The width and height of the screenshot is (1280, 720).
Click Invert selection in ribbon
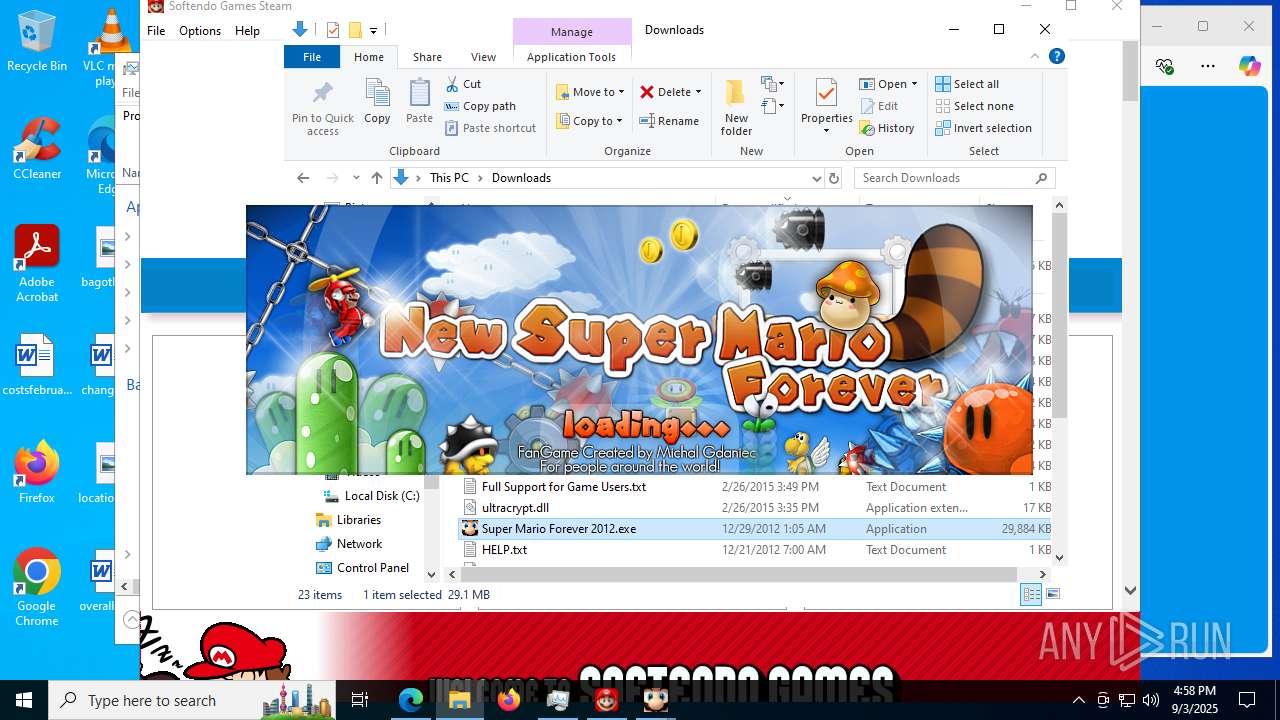point(983,128)
